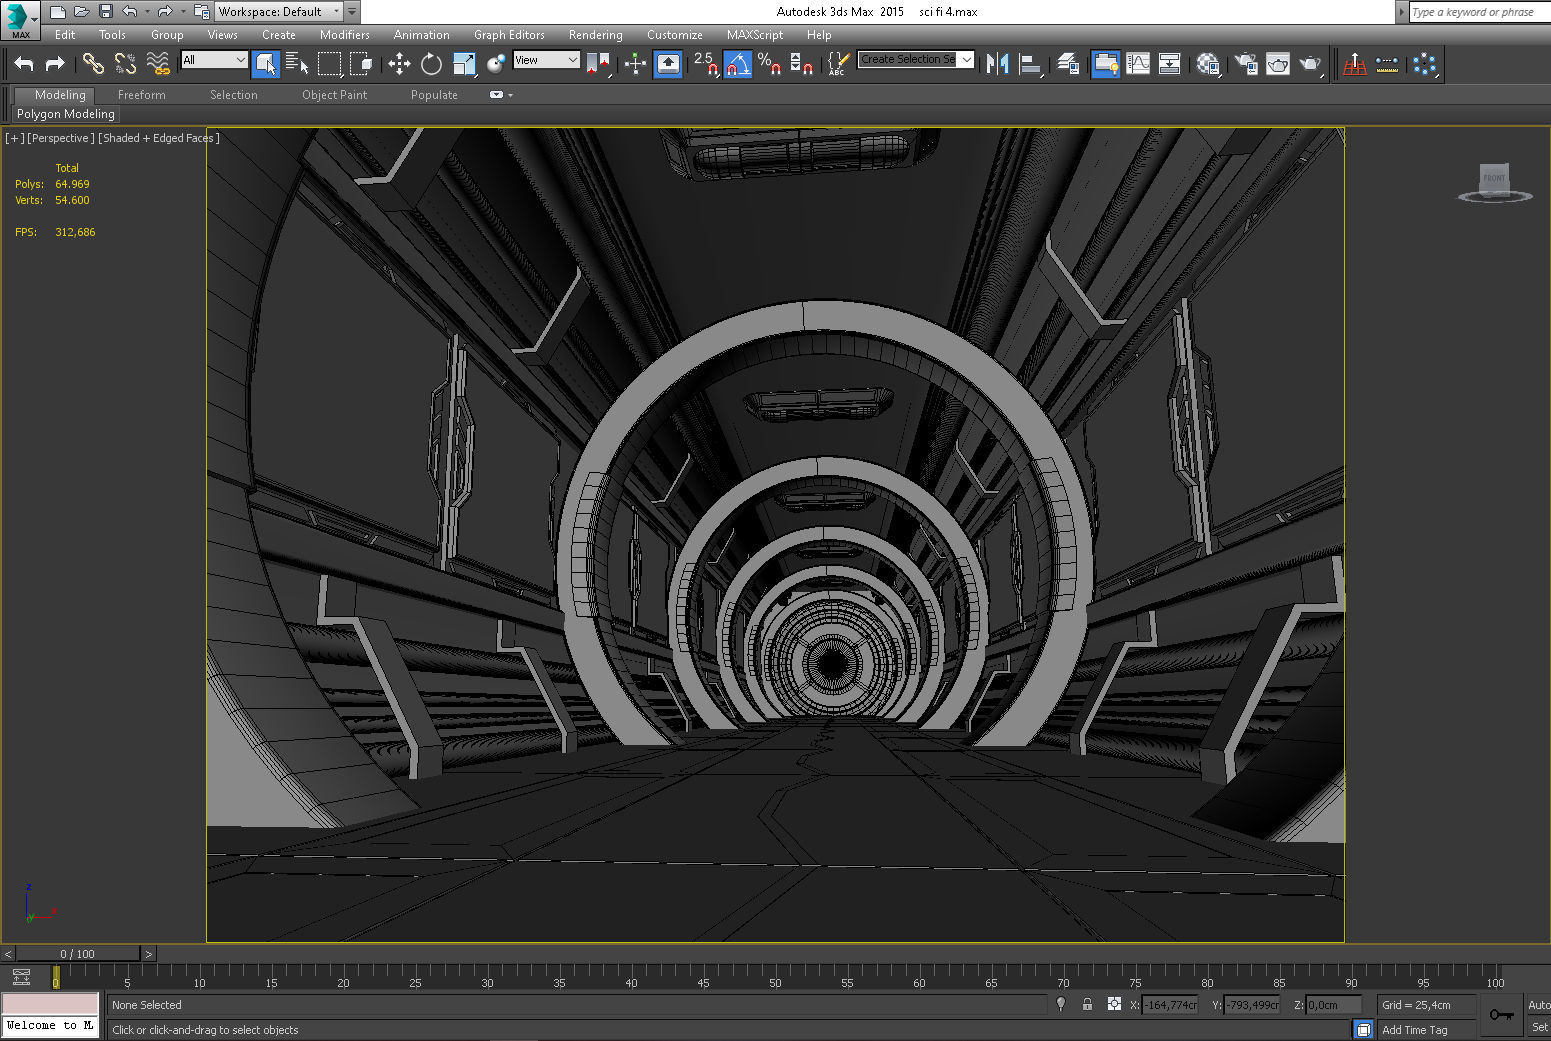Switch to the Object Paint ribbon tab
This screenshot has height=1041, width=1551.
(334, 95)
